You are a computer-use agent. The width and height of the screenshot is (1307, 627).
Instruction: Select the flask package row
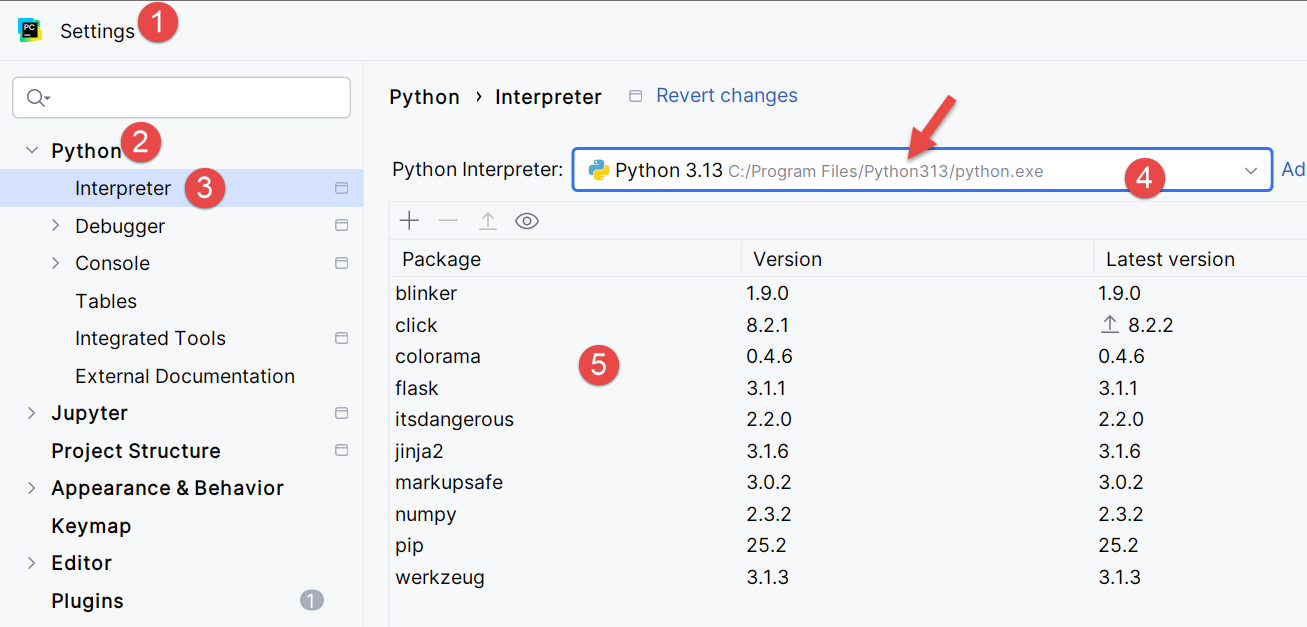click(417, 388)
